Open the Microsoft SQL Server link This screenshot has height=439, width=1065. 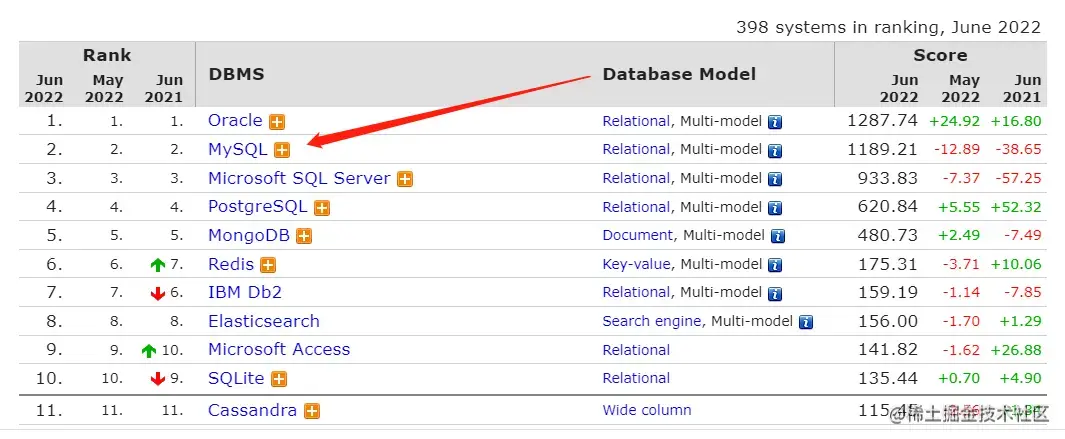point(300,178)
